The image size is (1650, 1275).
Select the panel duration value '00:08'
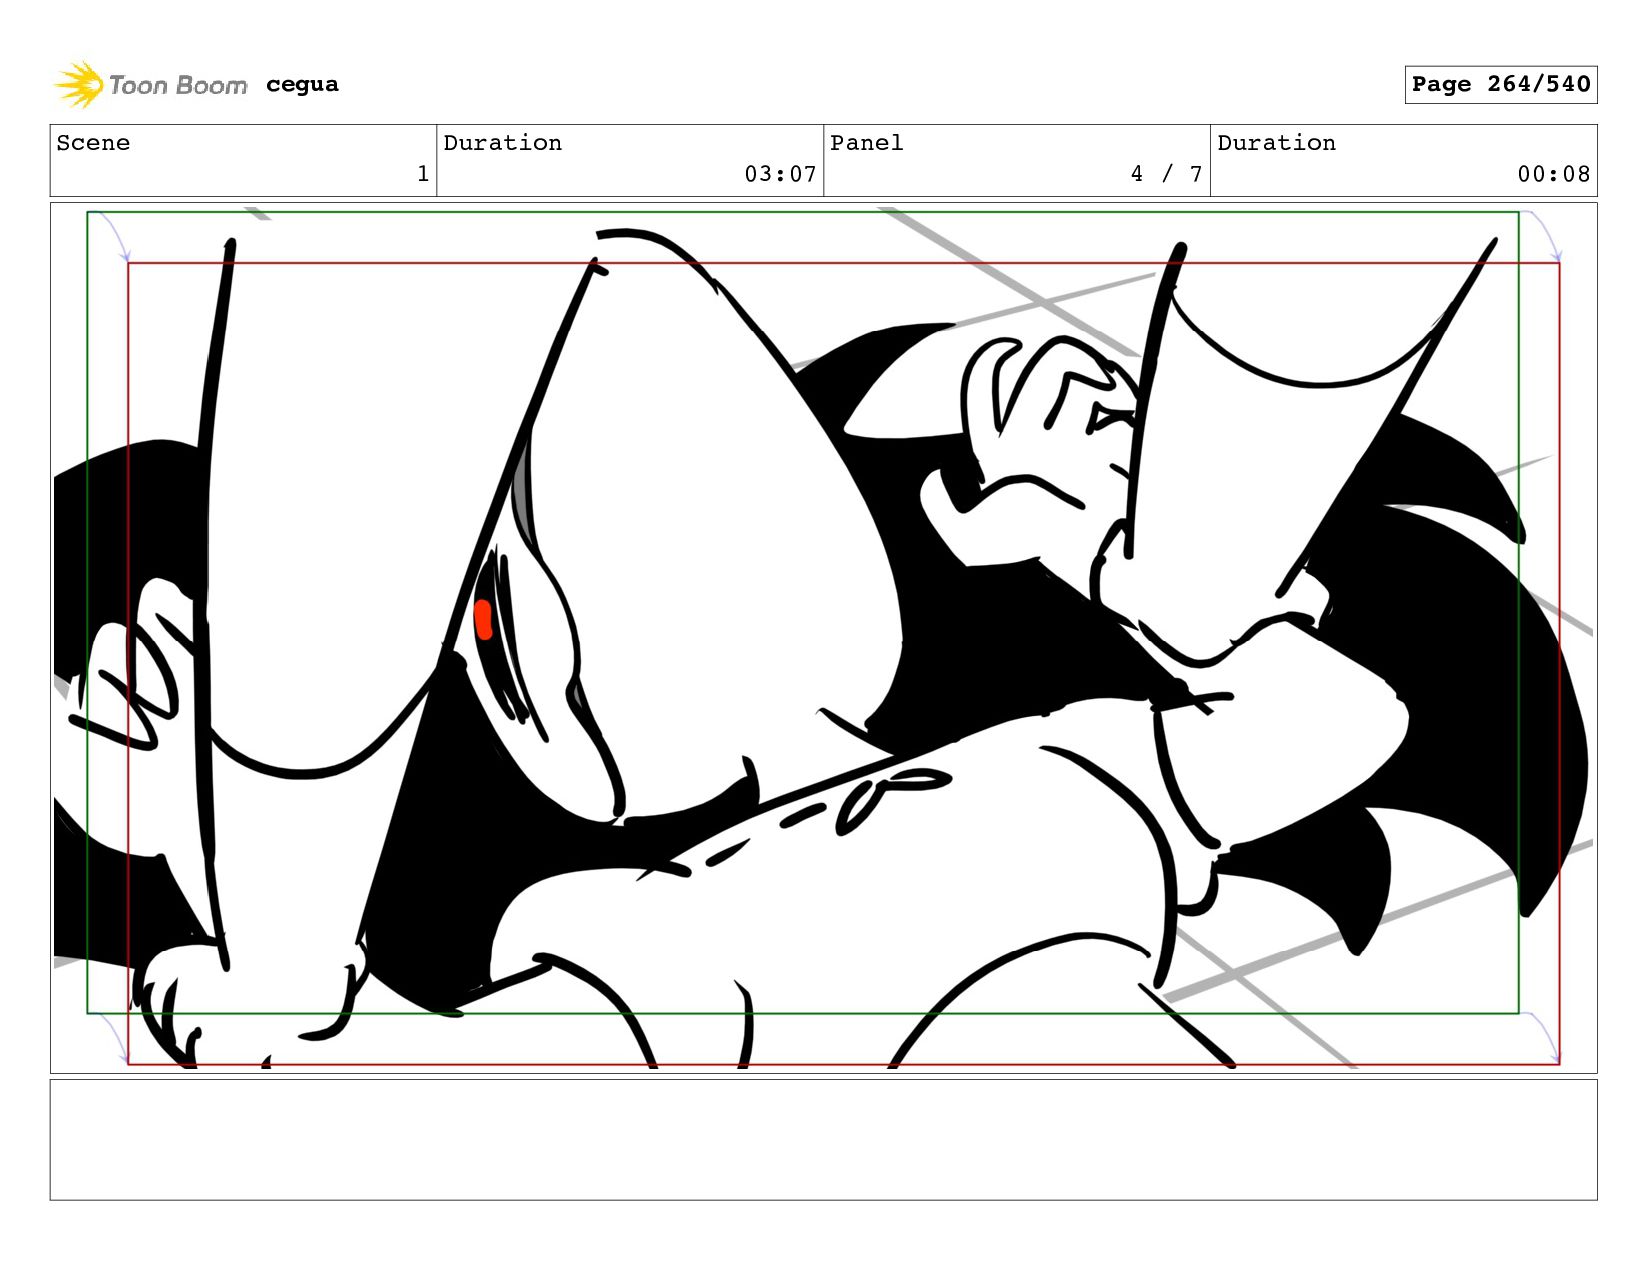tap(1553, 174)
